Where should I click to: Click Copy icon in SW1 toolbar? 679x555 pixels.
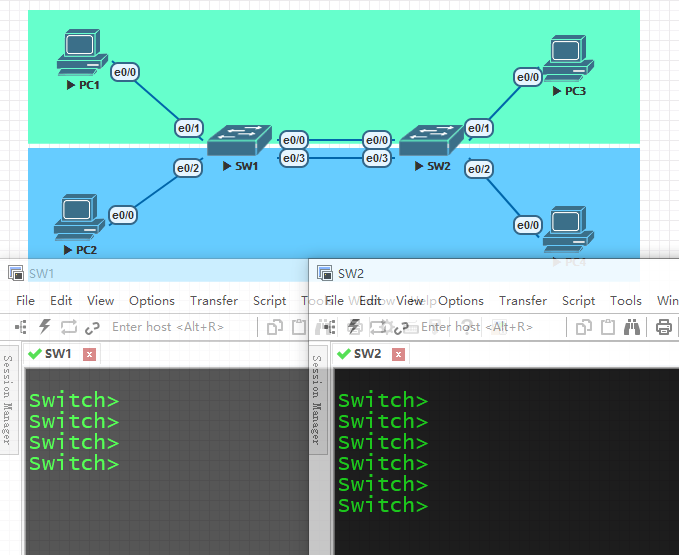click(x=275, y=327)
